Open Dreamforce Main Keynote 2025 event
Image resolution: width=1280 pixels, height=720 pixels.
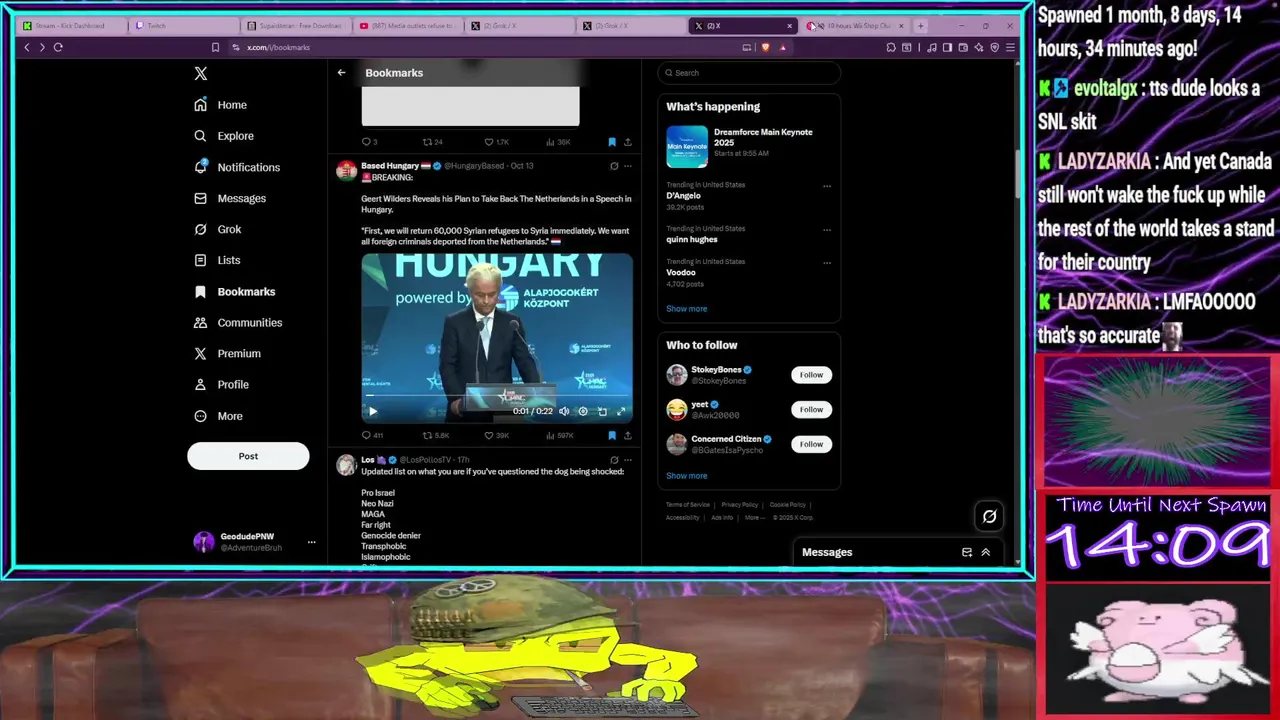point(749,146)
